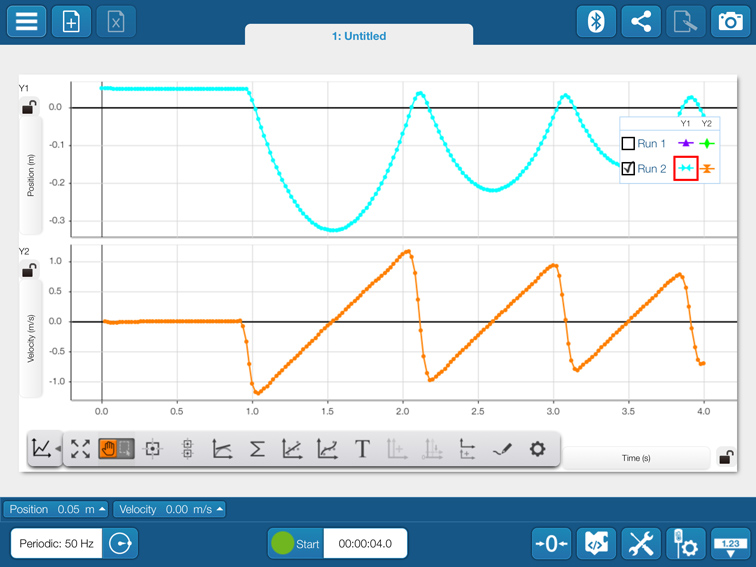Toggle graph tools palette

45,448
